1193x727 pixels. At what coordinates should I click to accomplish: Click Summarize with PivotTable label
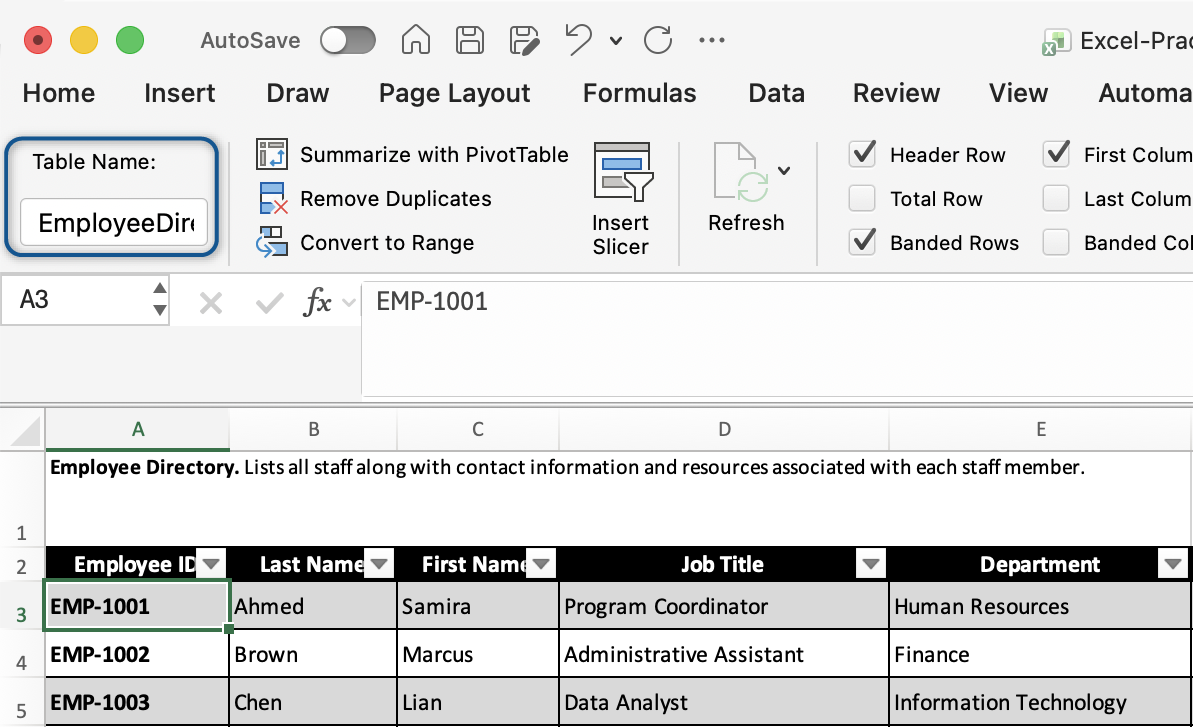(434, 154)
